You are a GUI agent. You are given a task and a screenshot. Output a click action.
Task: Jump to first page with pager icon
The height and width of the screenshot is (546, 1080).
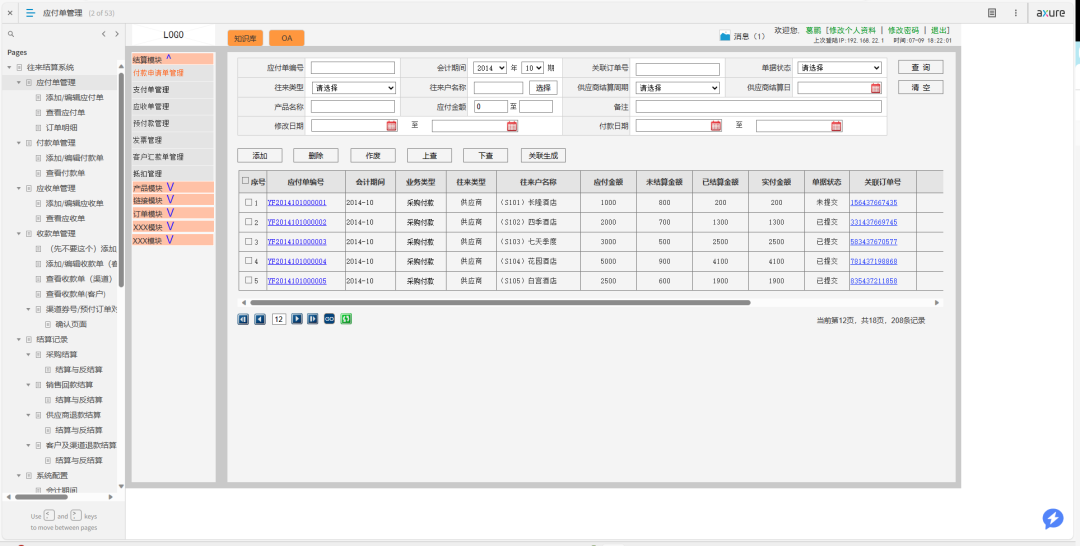click(x=243, y=319)
